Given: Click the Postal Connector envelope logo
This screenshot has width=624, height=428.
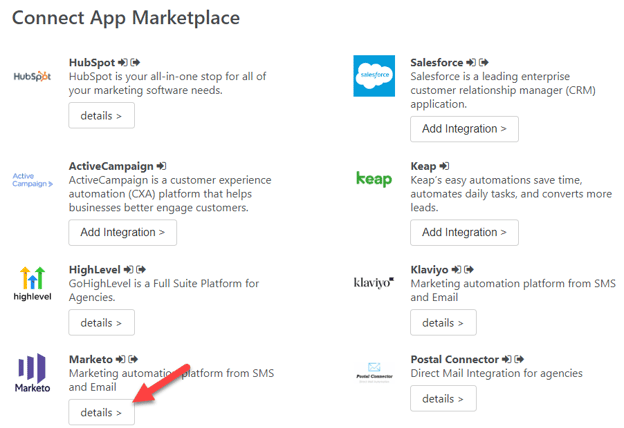Looking at the screenshot, I should [374, 373].
